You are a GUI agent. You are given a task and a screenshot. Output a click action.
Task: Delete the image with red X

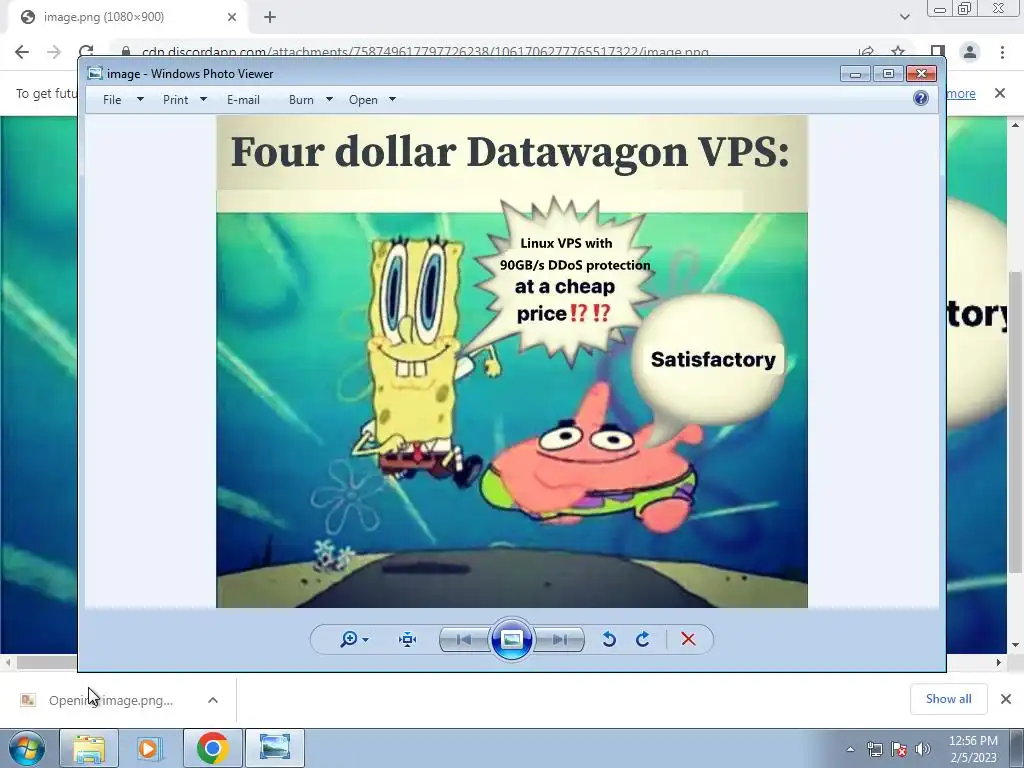[x=688, y=639]
